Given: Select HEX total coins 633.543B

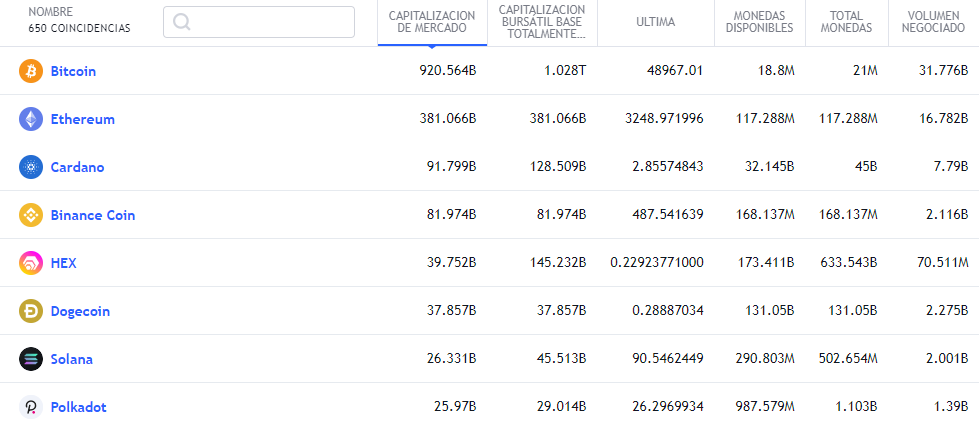Looking at the screenshot, I should click(x=849, y=263).
